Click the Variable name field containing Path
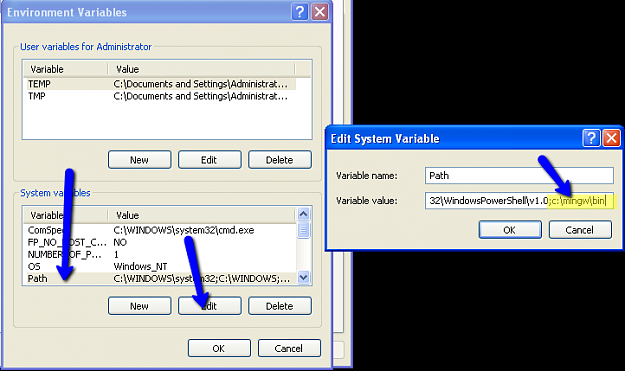Viewport: 625px width, 371px height. pyautogui.click(x=519, y=176)
